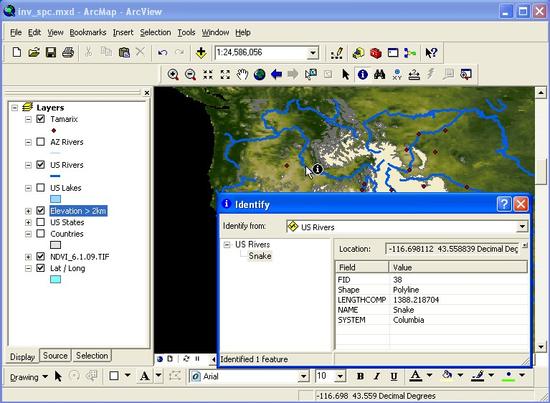Open ArcToolbox red toolbox icon

375,53
